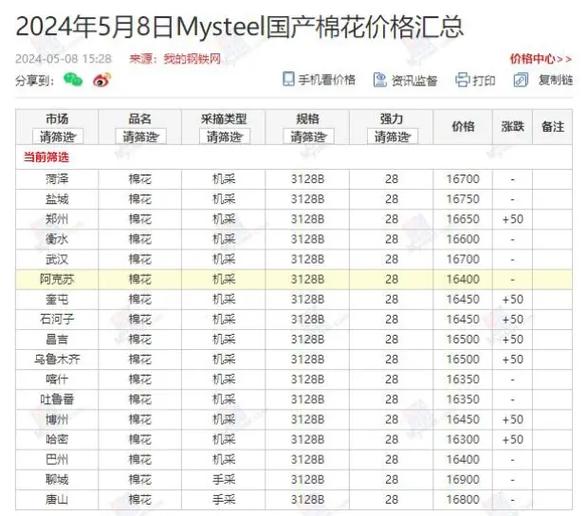
Task: Click price 16800 in 唐山 row
Action: [x=463, y=500]
